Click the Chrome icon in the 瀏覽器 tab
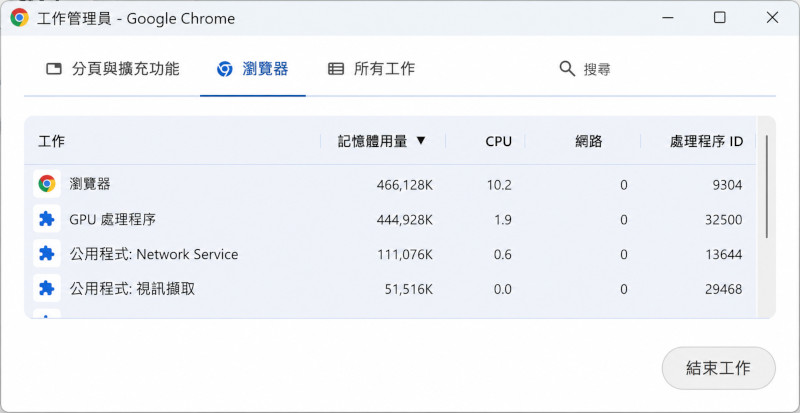Viewport: 800px width, 413px height. (x=224, y=68)
